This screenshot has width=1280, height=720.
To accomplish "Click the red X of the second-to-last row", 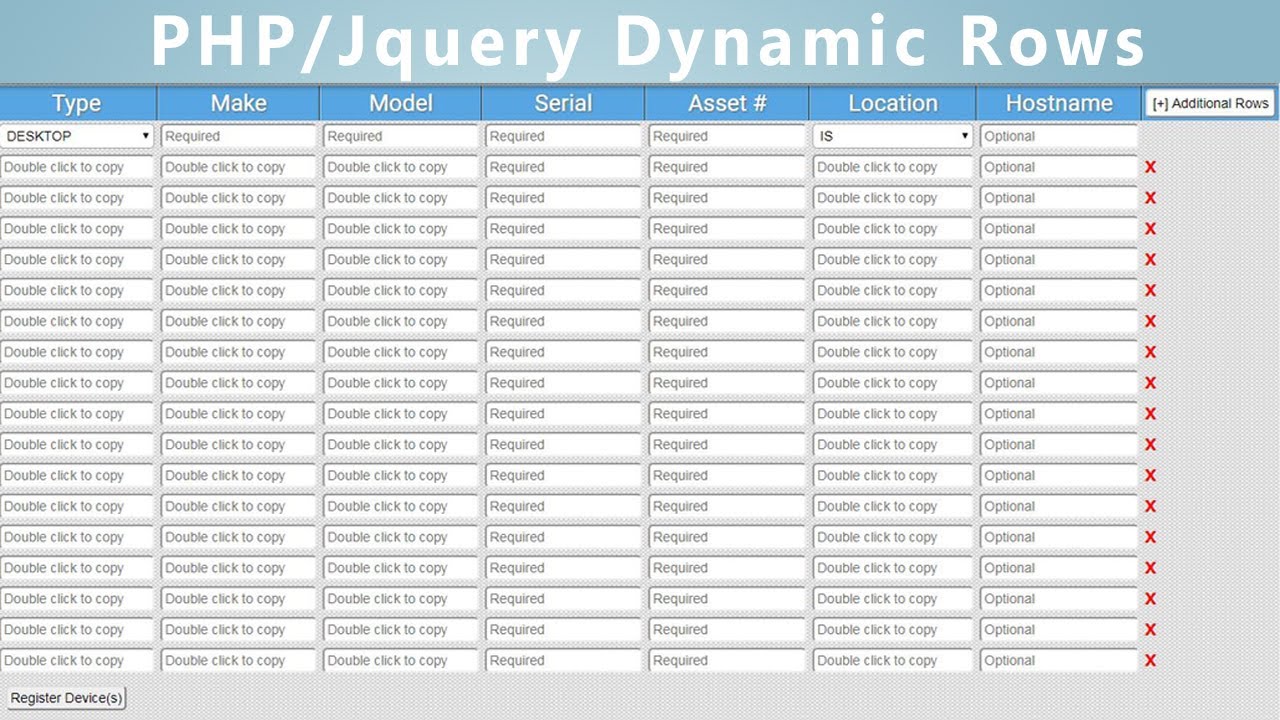I will pos(1150,630).
